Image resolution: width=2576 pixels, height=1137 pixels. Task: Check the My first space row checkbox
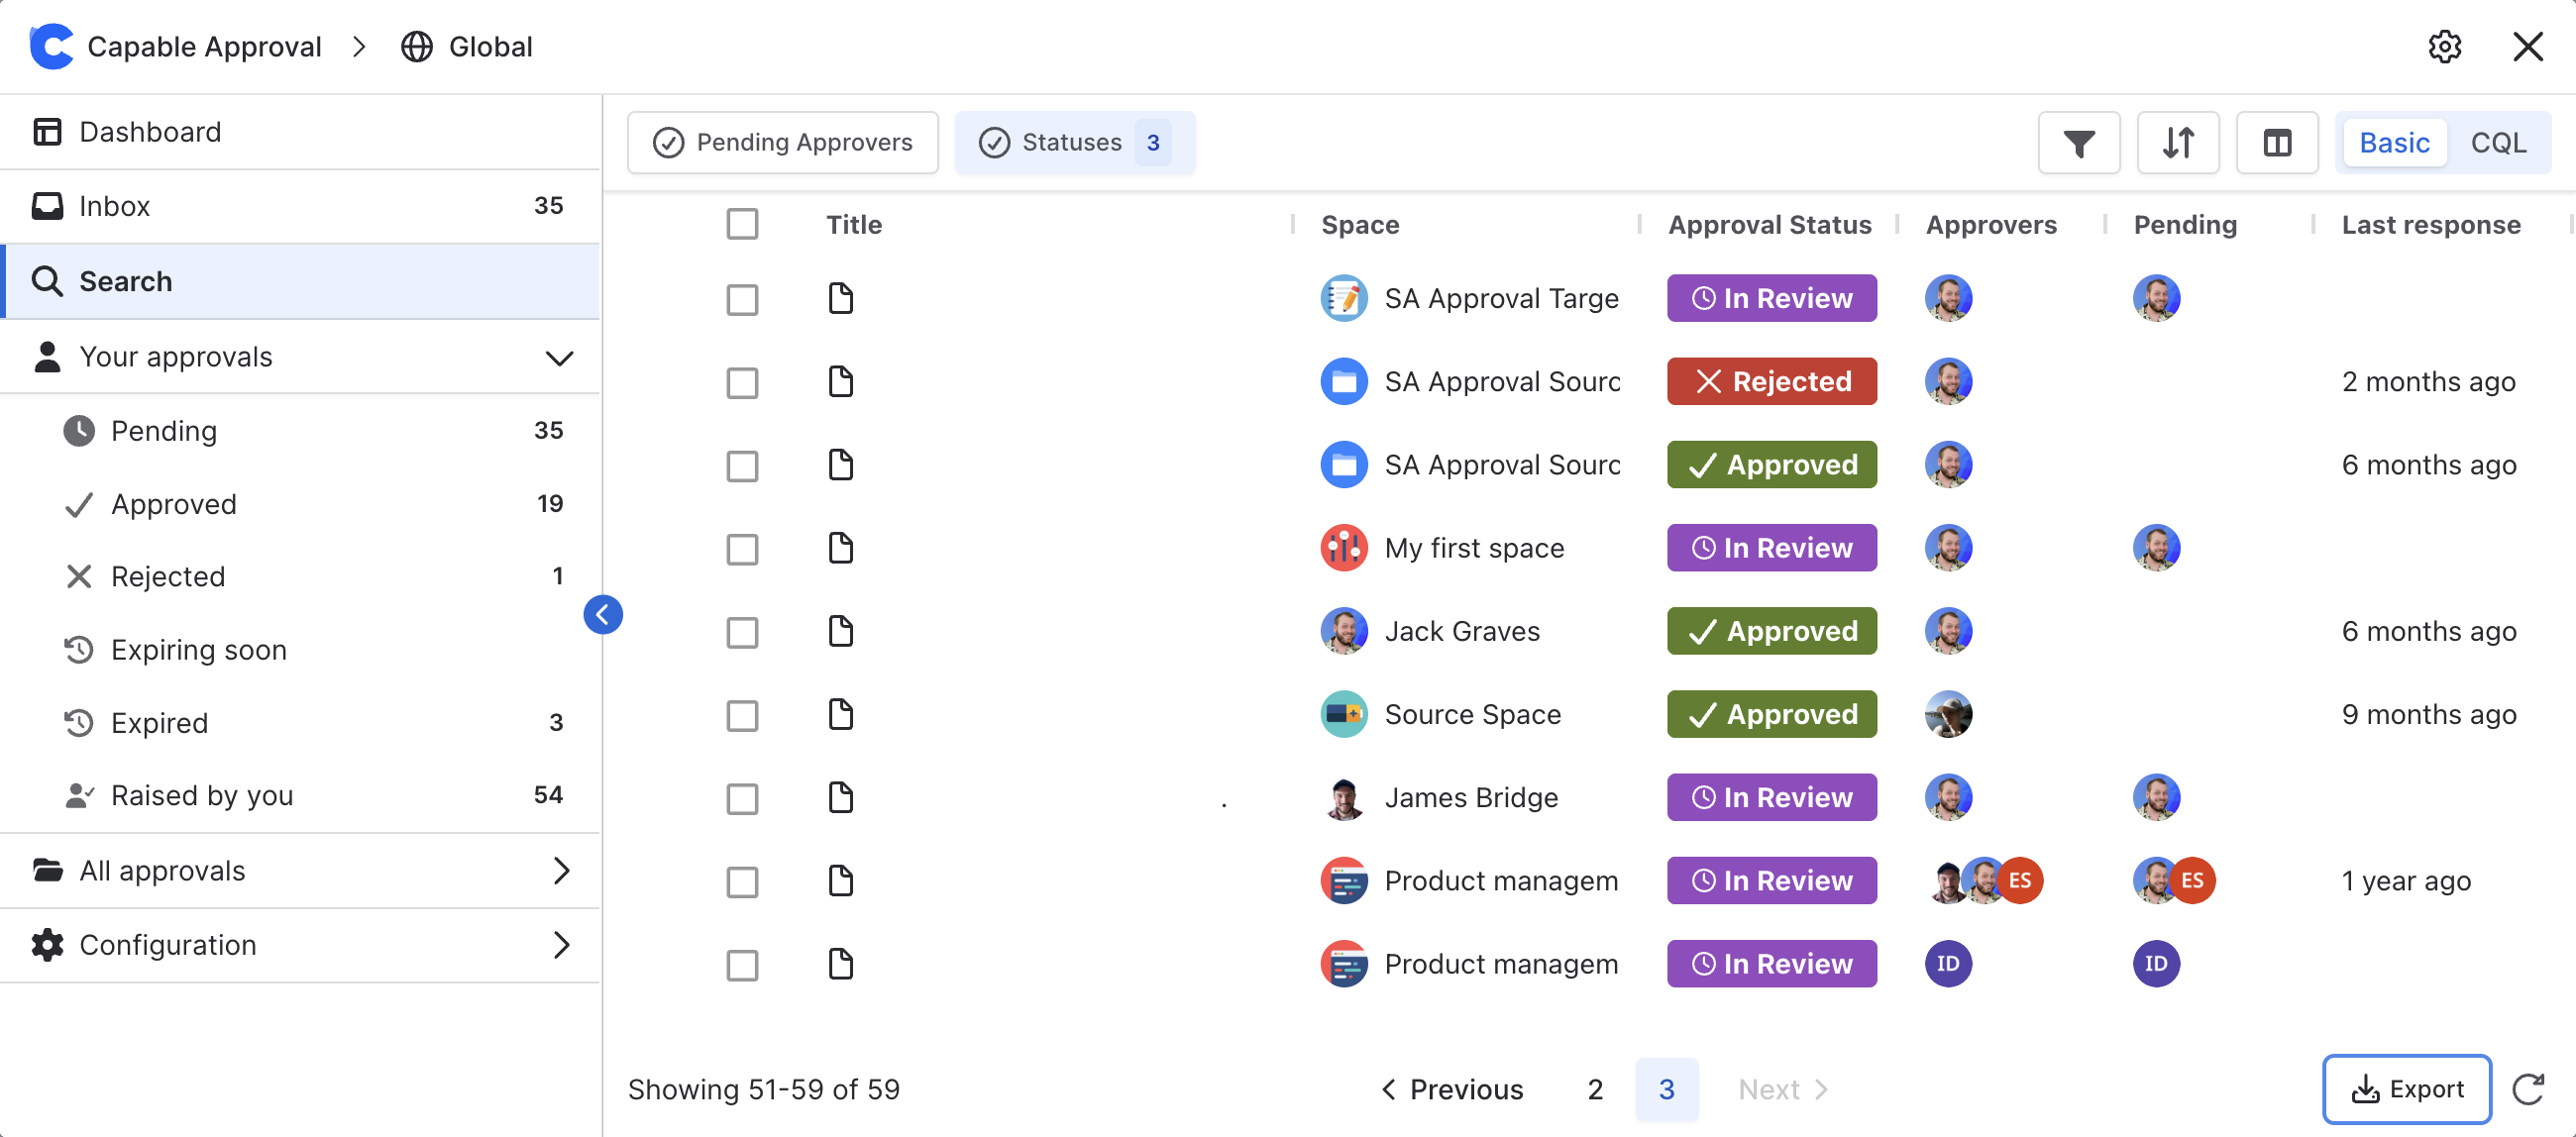[x=742, y=549]
